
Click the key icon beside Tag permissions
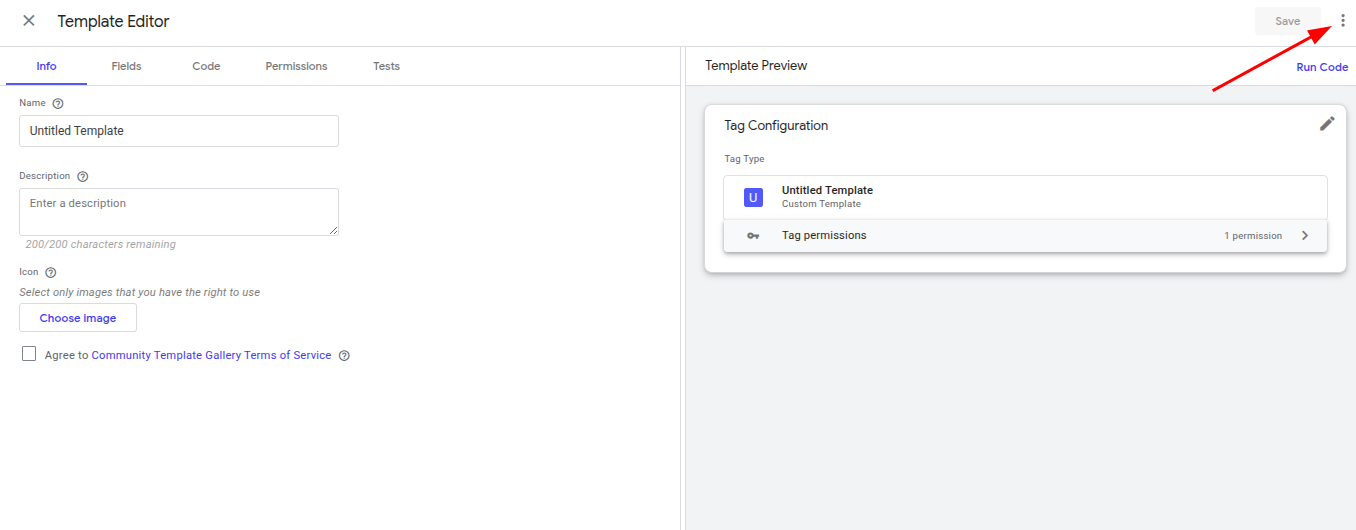753,236
